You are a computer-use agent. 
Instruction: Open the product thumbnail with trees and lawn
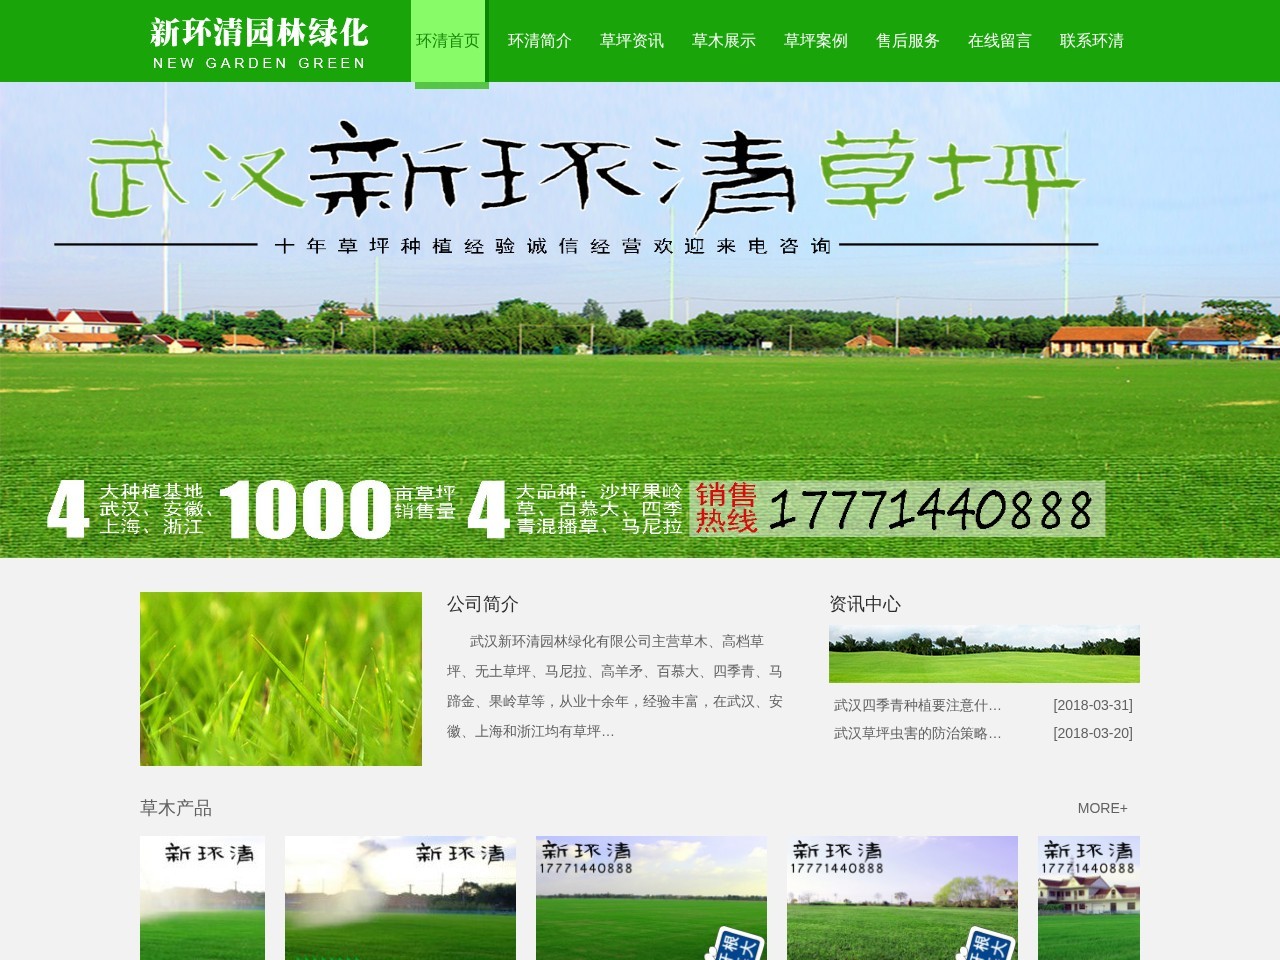902,898
